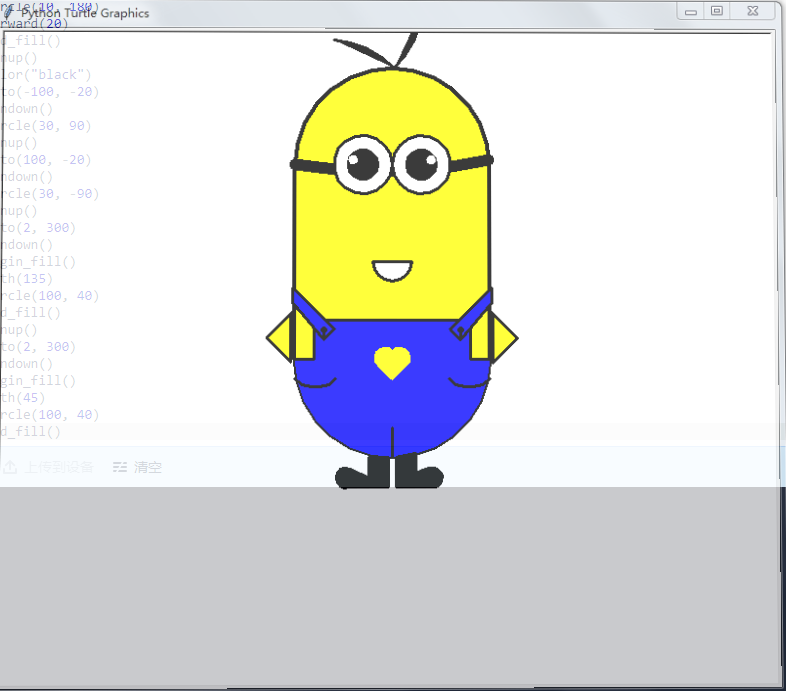Click the upload arrow icon beside 上传到设备
The width and height of the screenshot is (786, 691).
[x=10, y=467]
